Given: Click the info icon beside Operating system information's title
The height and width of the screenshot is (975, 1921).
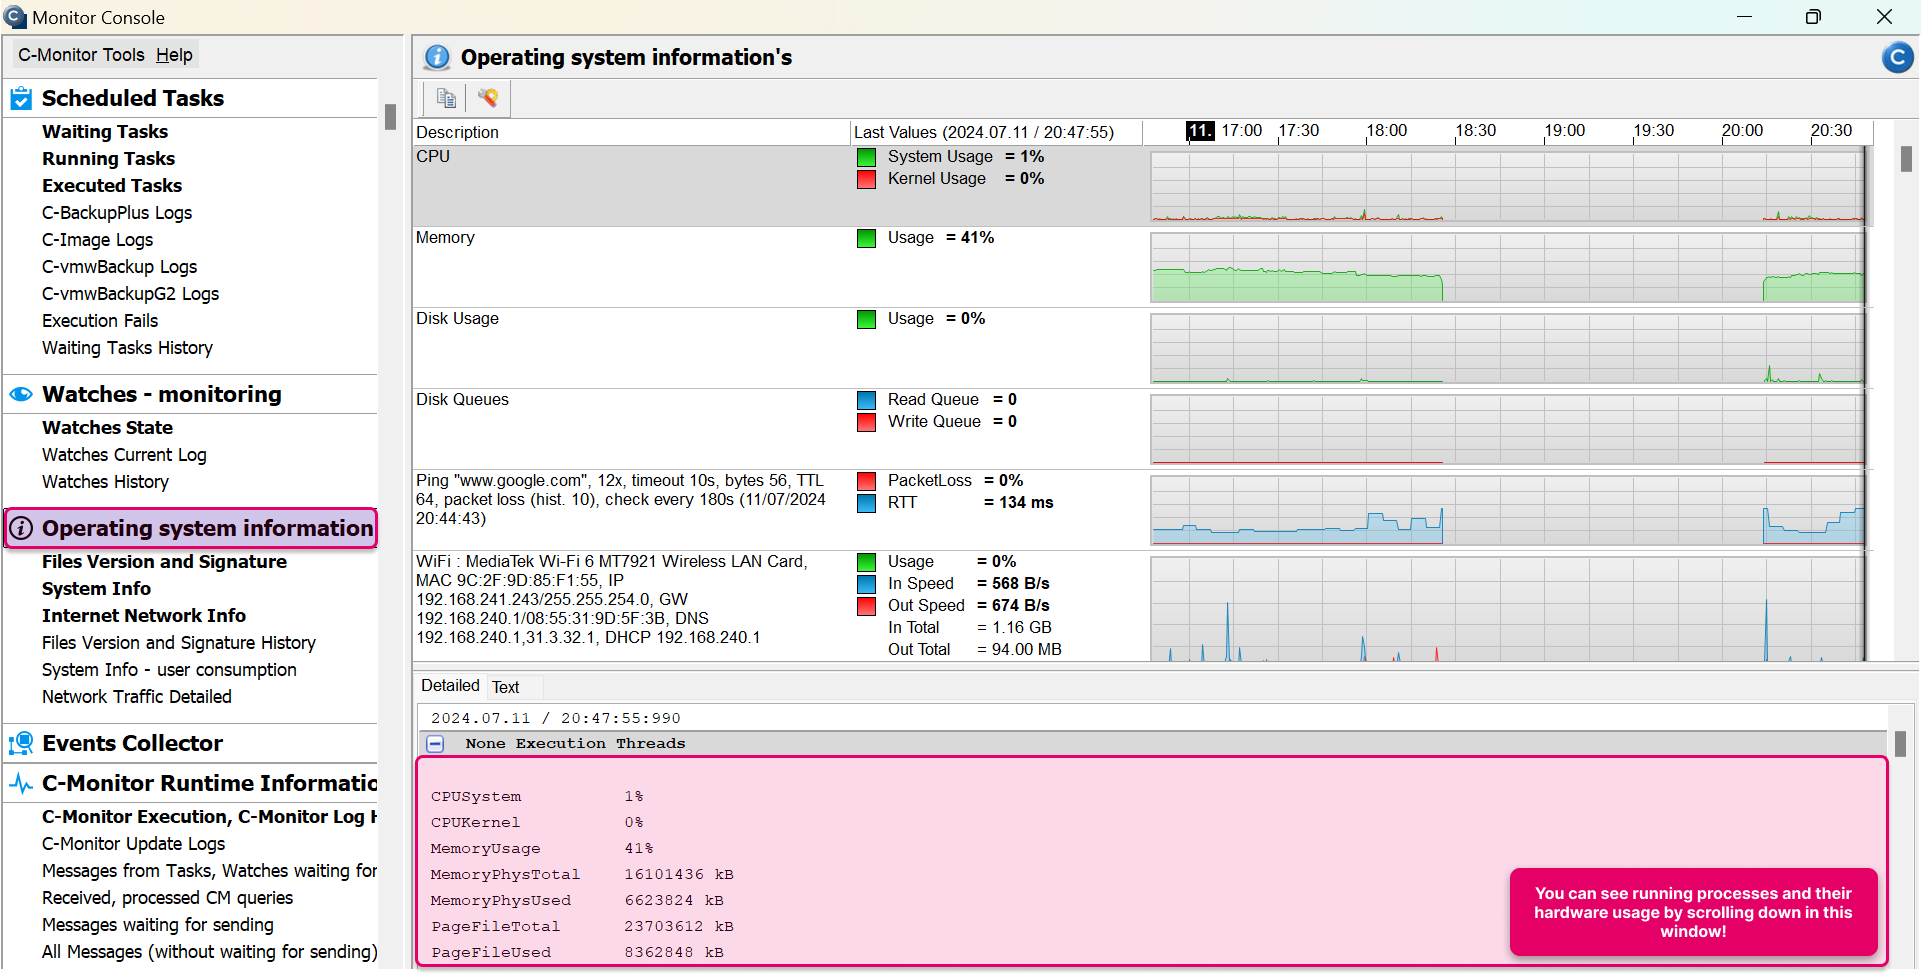Looking at the screenshot, I should pos(437,57).
